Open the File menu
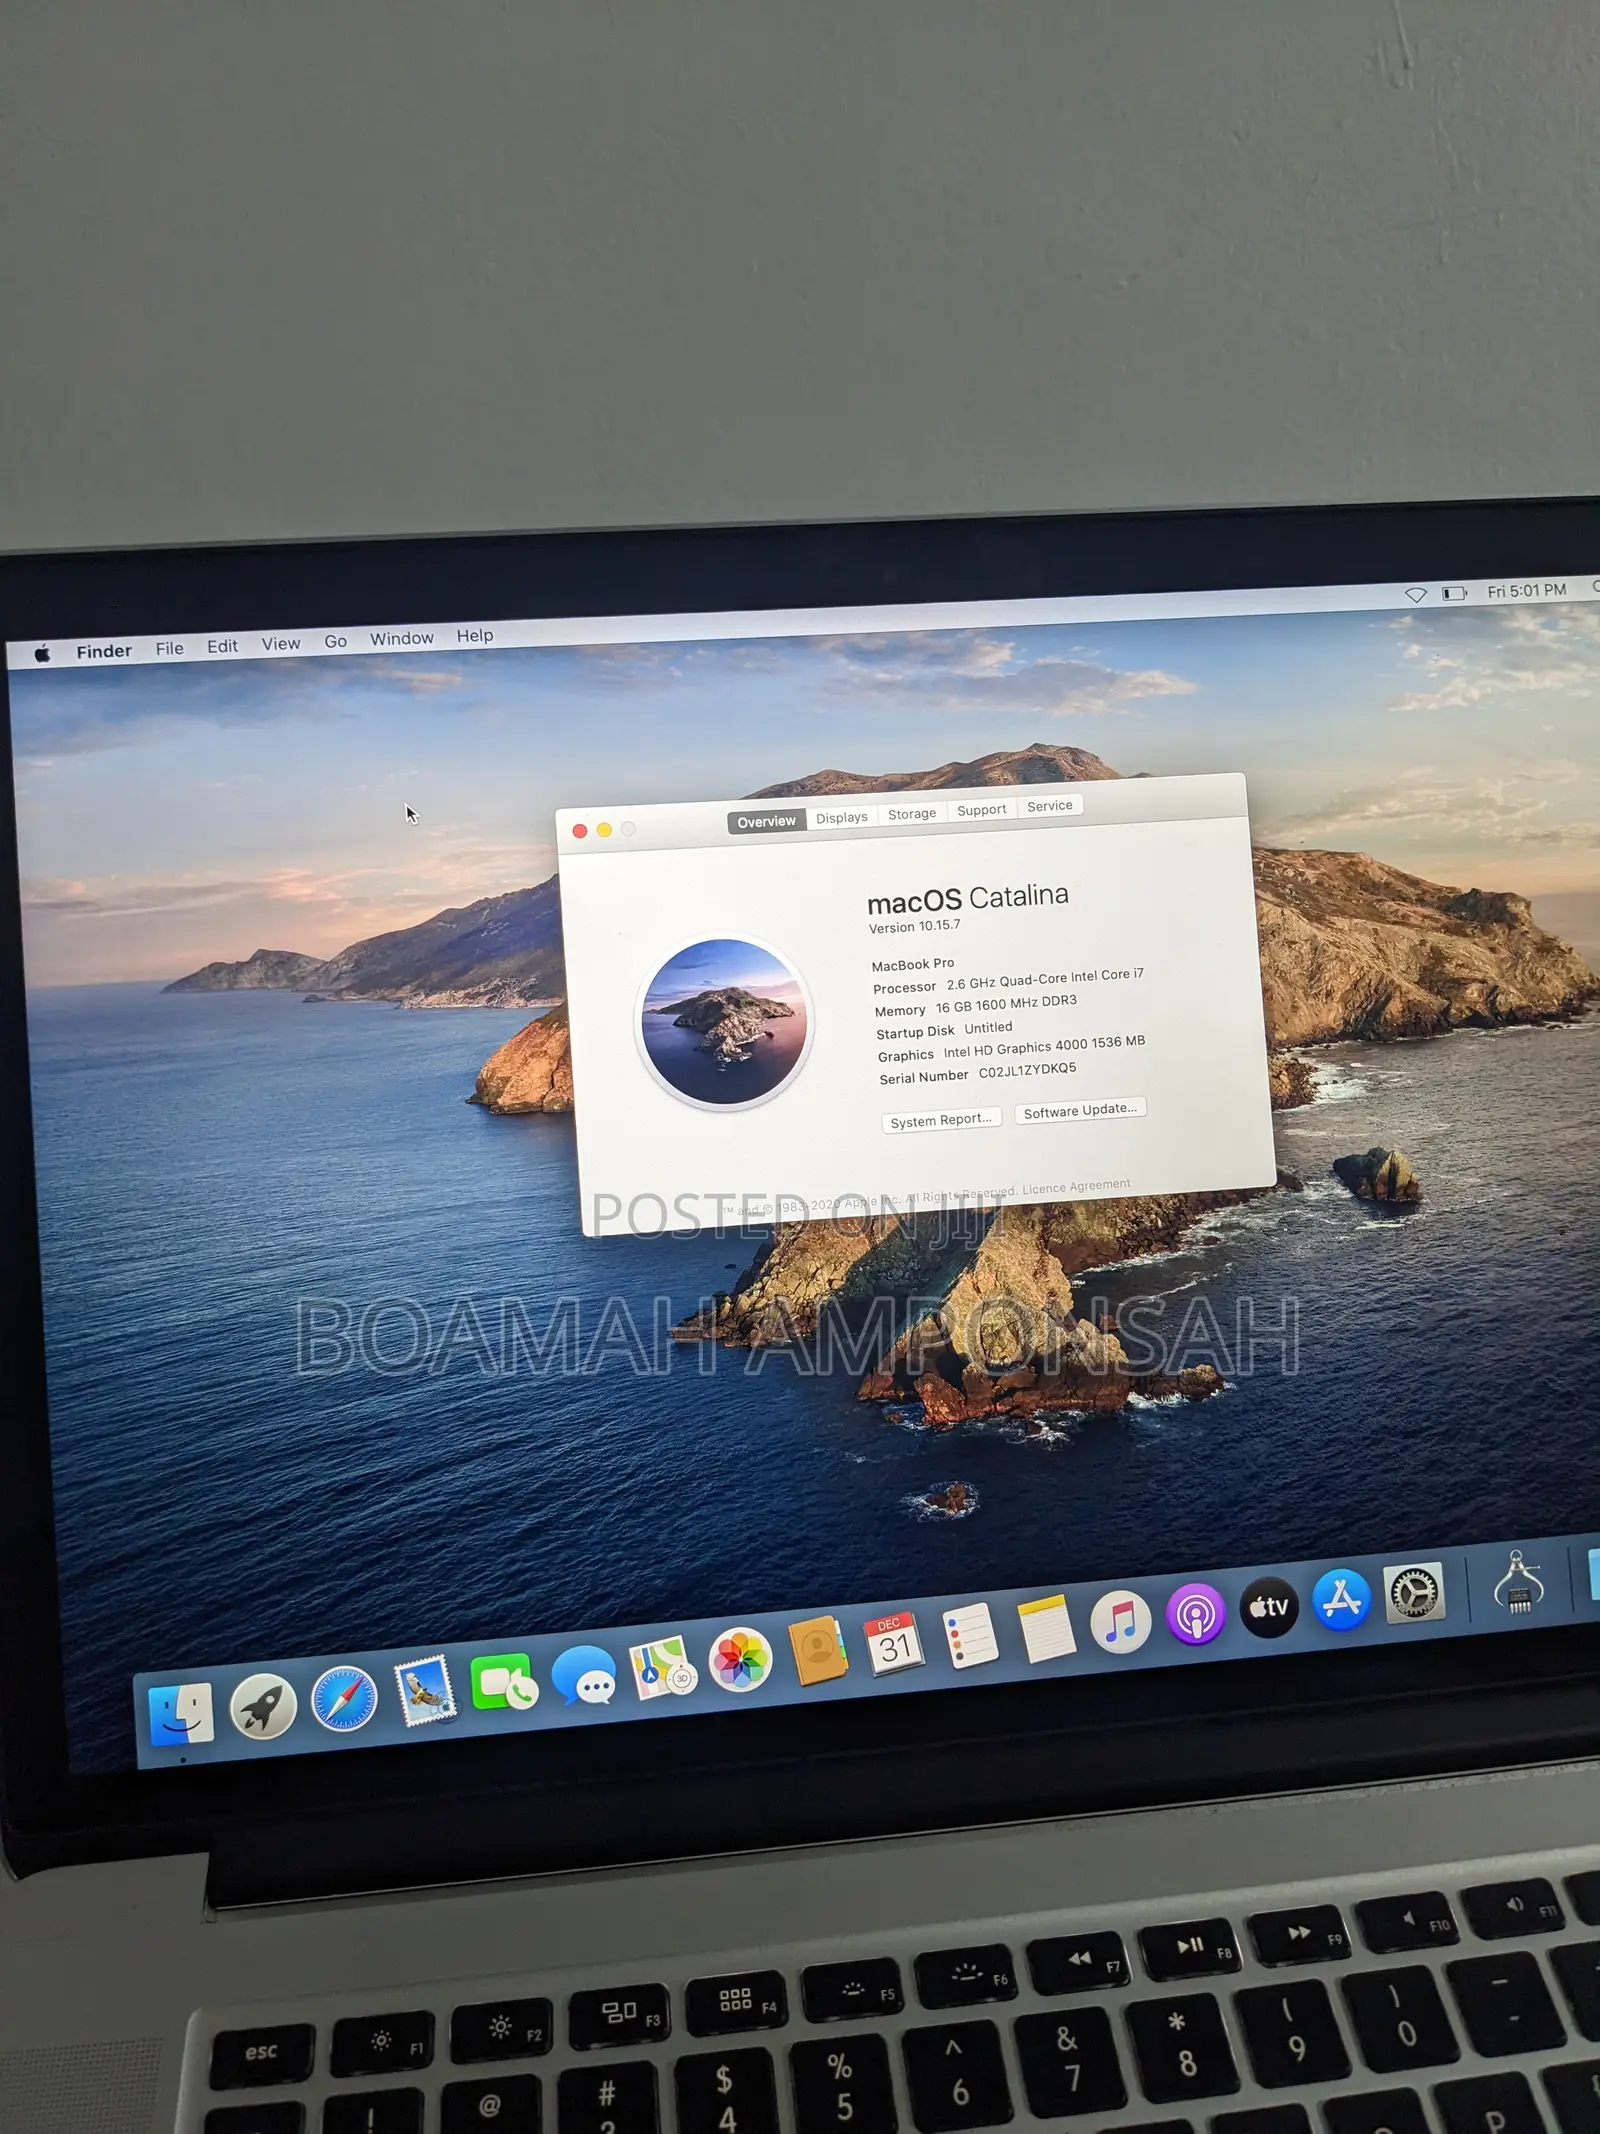 click(170, 648)
